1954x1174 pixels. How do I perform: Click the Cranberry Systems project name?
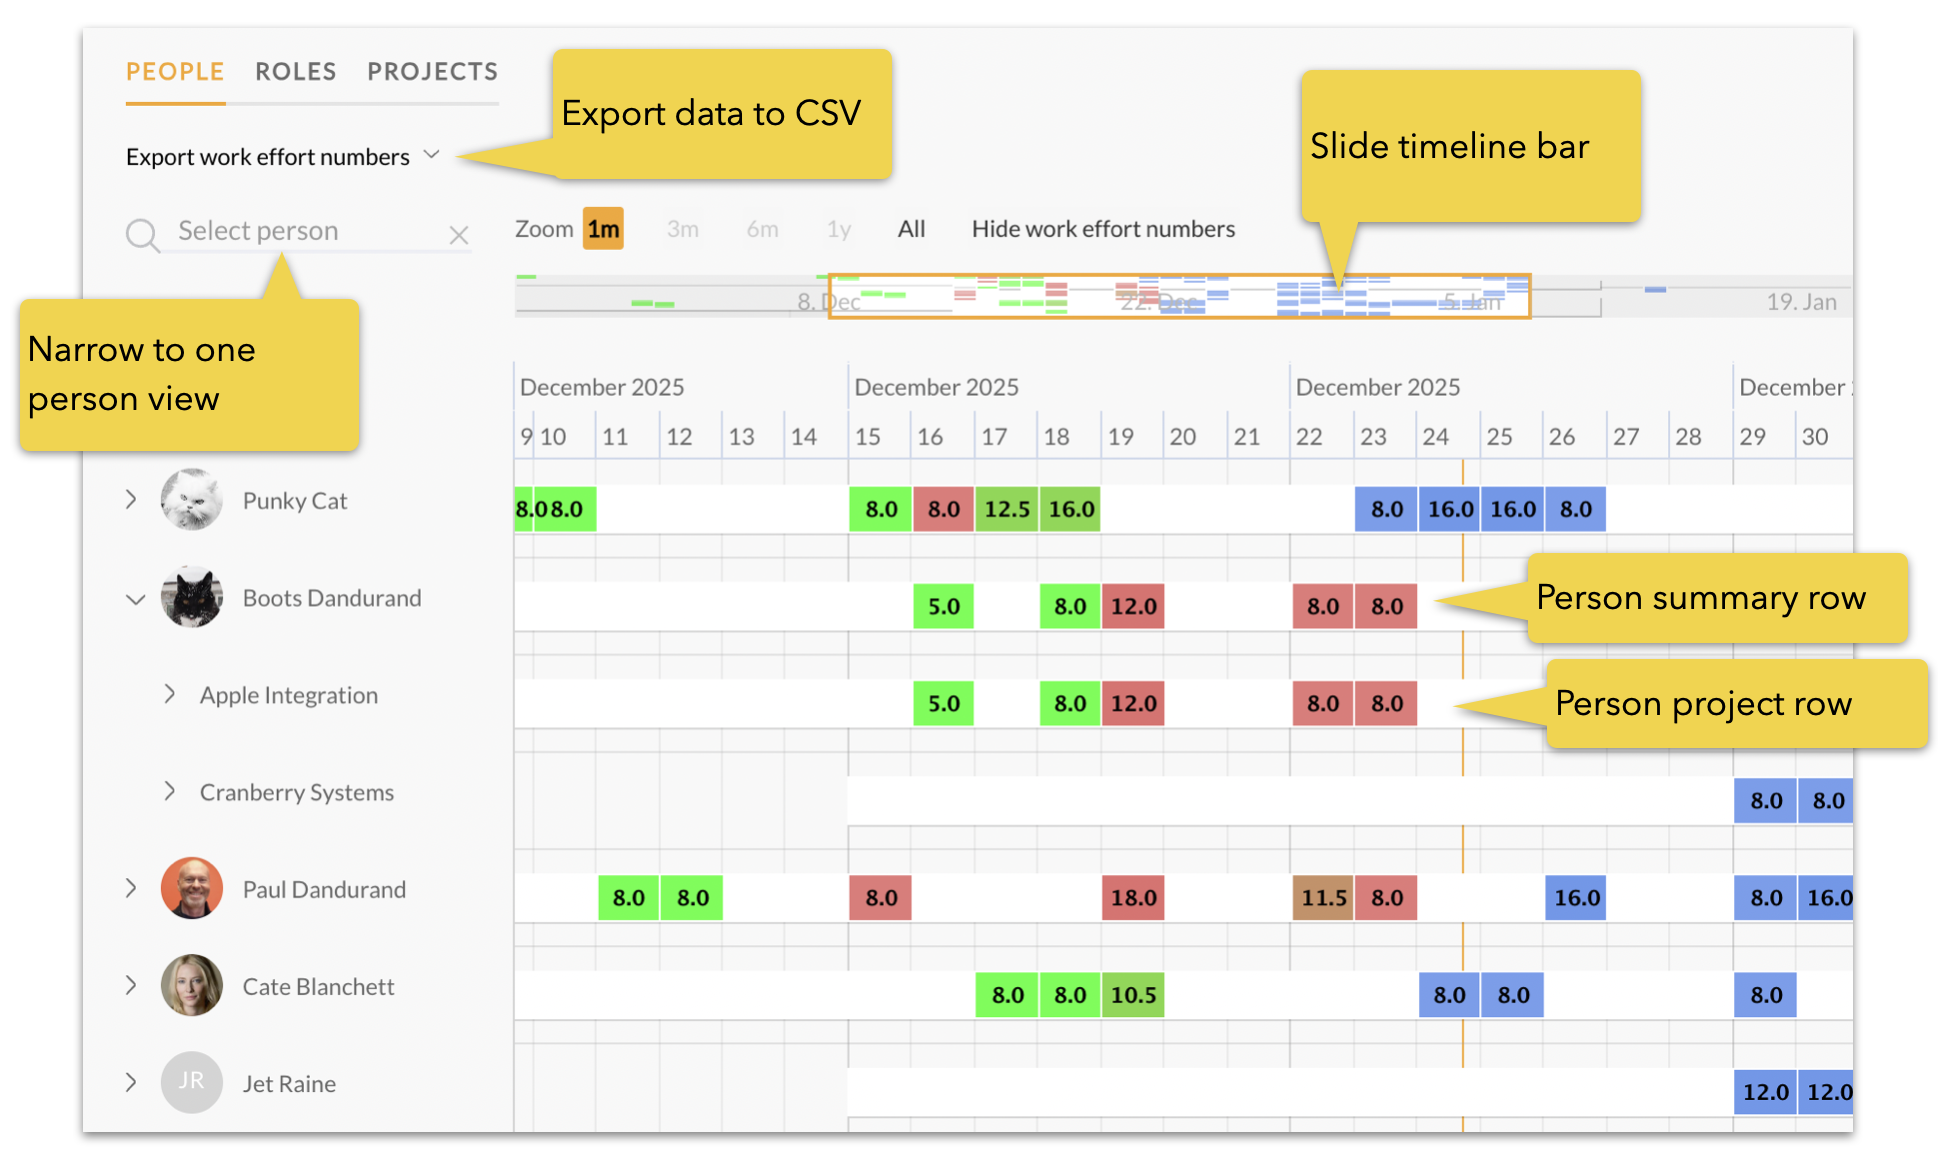pyautogui.click(x=297, y=792)
